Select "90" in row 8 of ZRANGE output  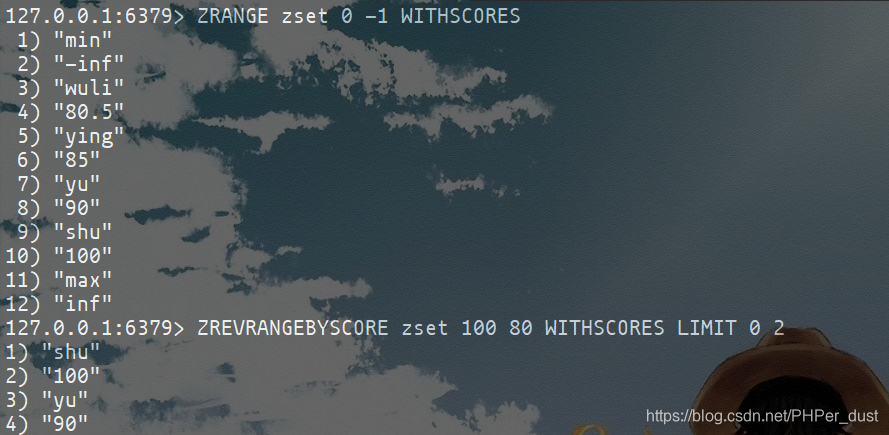77,208
